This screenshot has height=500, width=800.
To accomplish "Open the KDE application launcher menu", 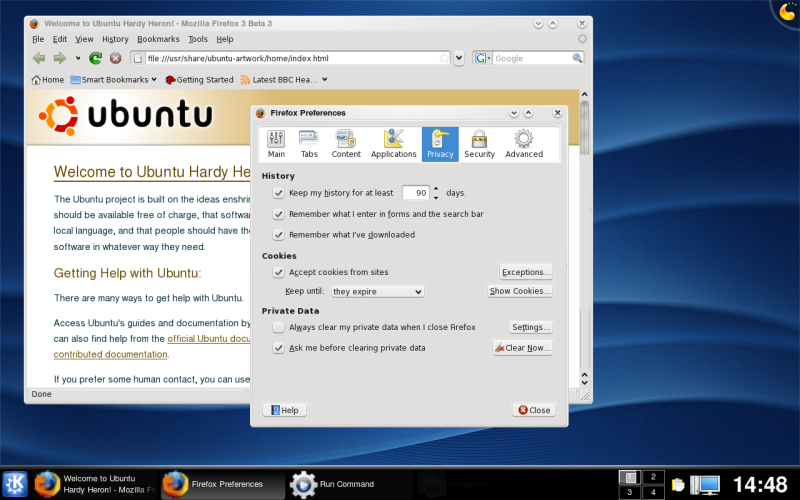I will tap(15, 484).
